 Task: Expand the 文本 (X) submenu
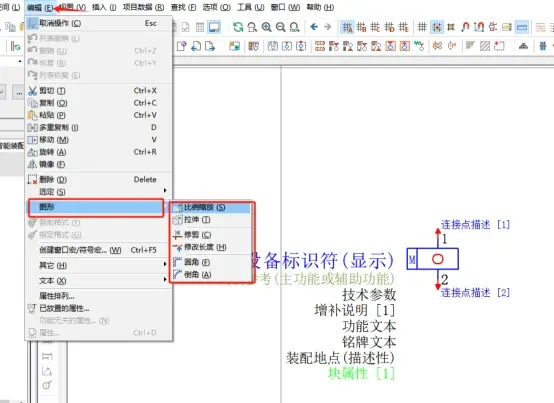click(x=98, y=280)
